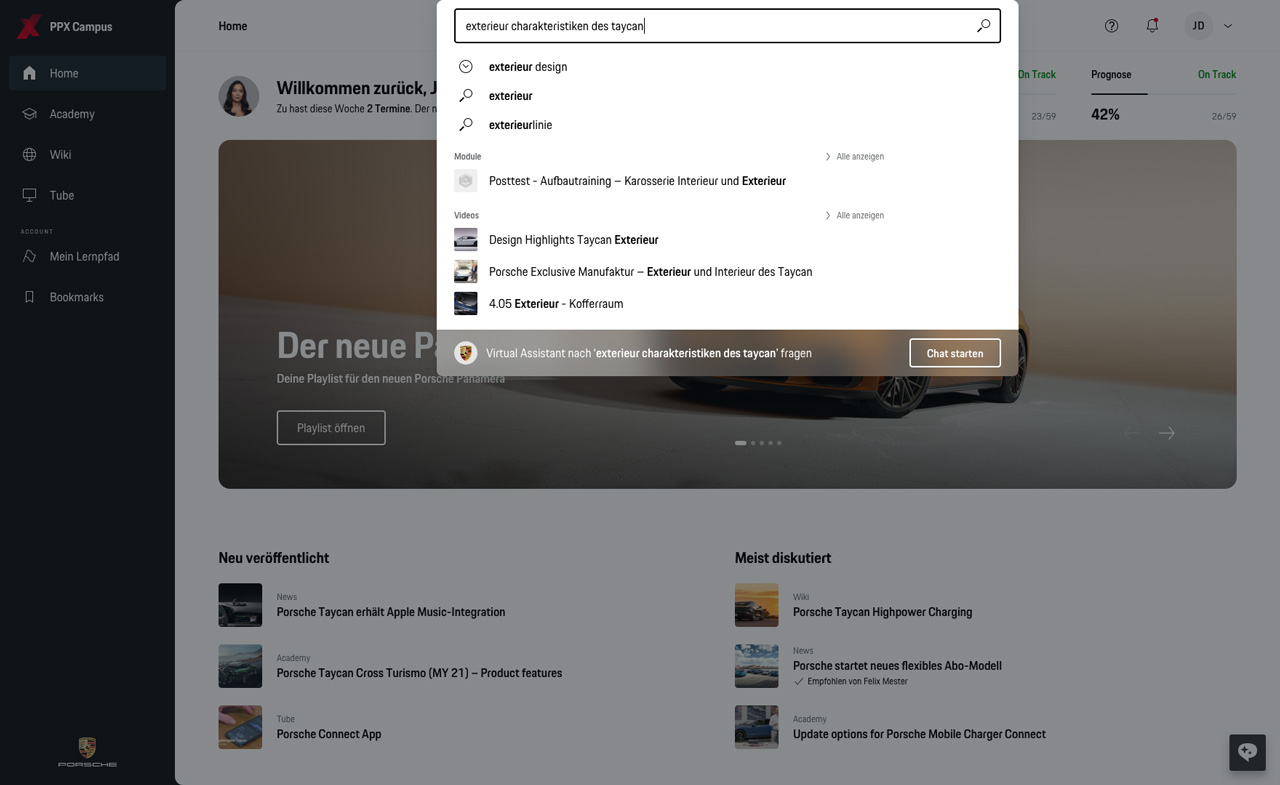Viewport: 1280px width, 785px height.
Task: Click thumbnail for Porsche Connect App
Action: pyautogui.click(x=240, y=727)
